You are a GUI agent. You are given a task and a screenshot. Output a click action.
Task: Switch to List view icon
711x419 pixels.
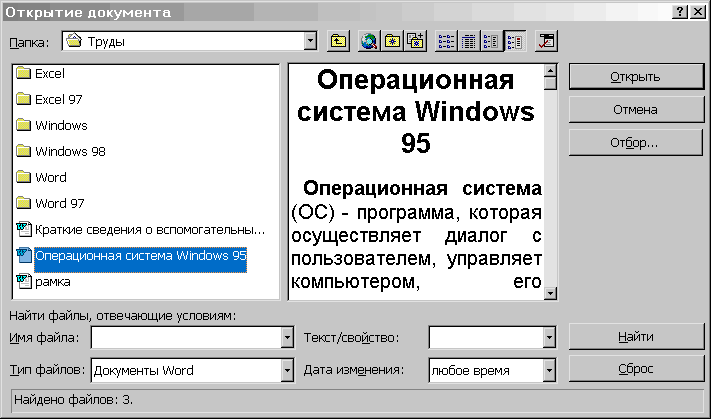coord(446,42)
